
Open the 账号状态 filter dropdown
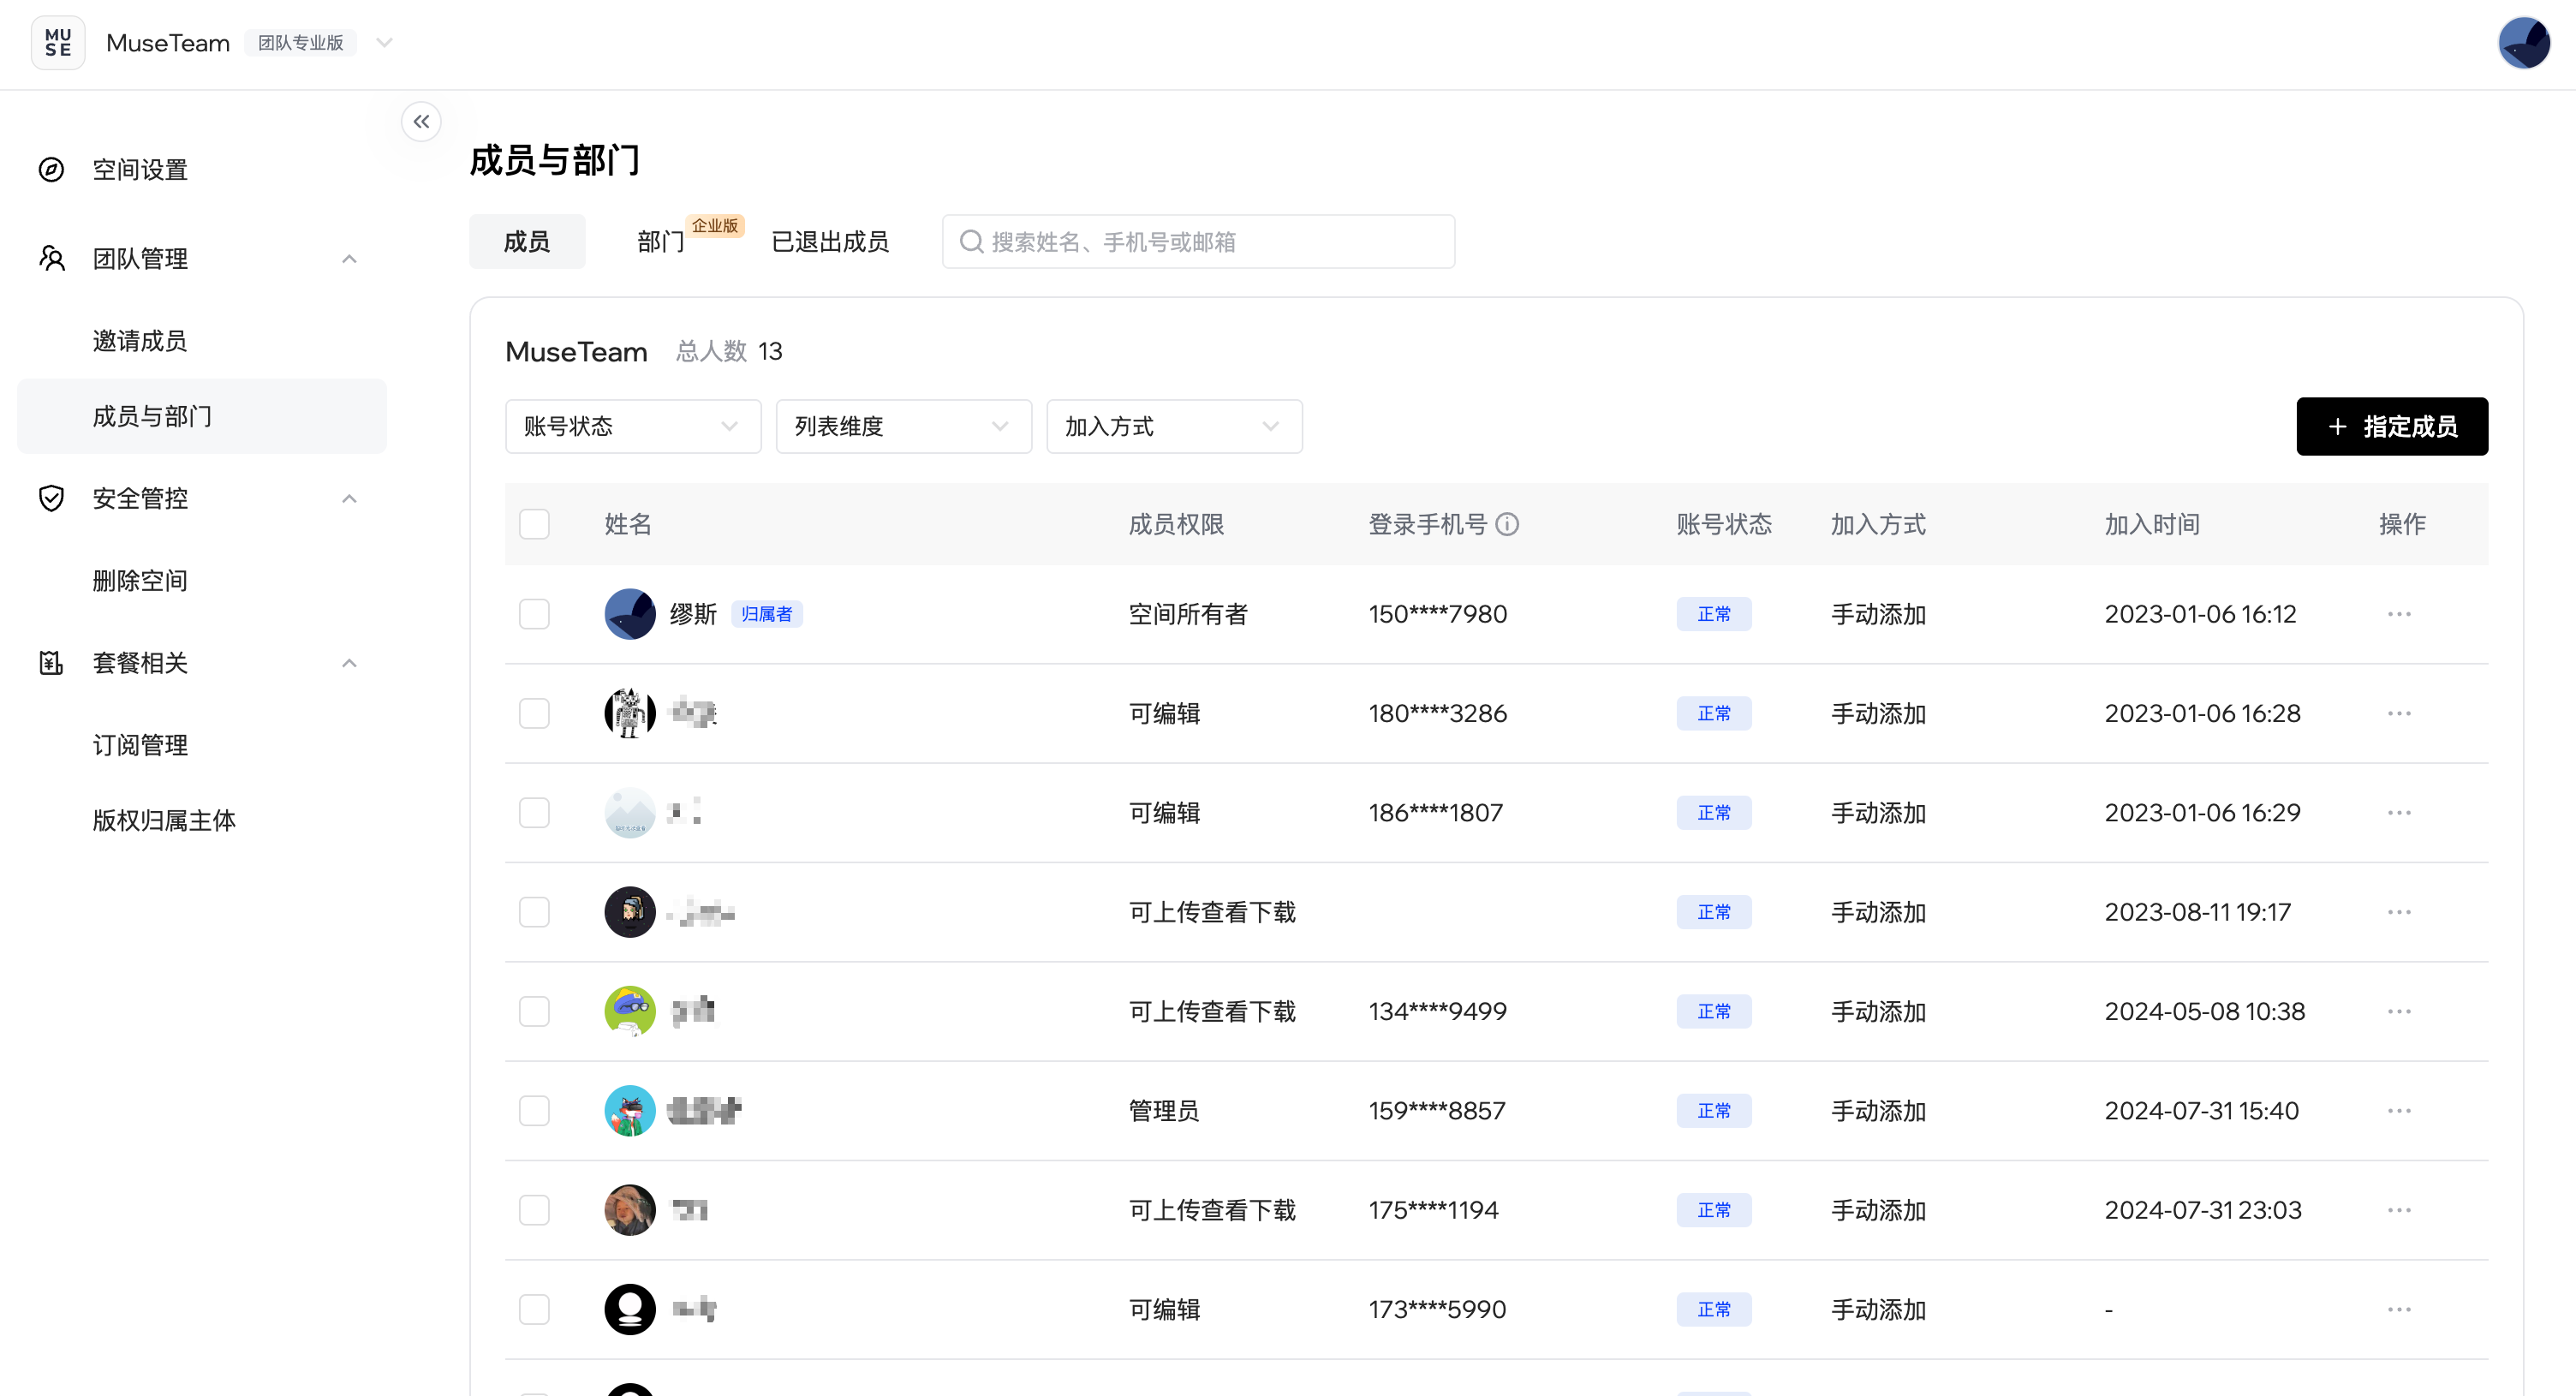tap(632, 427)
